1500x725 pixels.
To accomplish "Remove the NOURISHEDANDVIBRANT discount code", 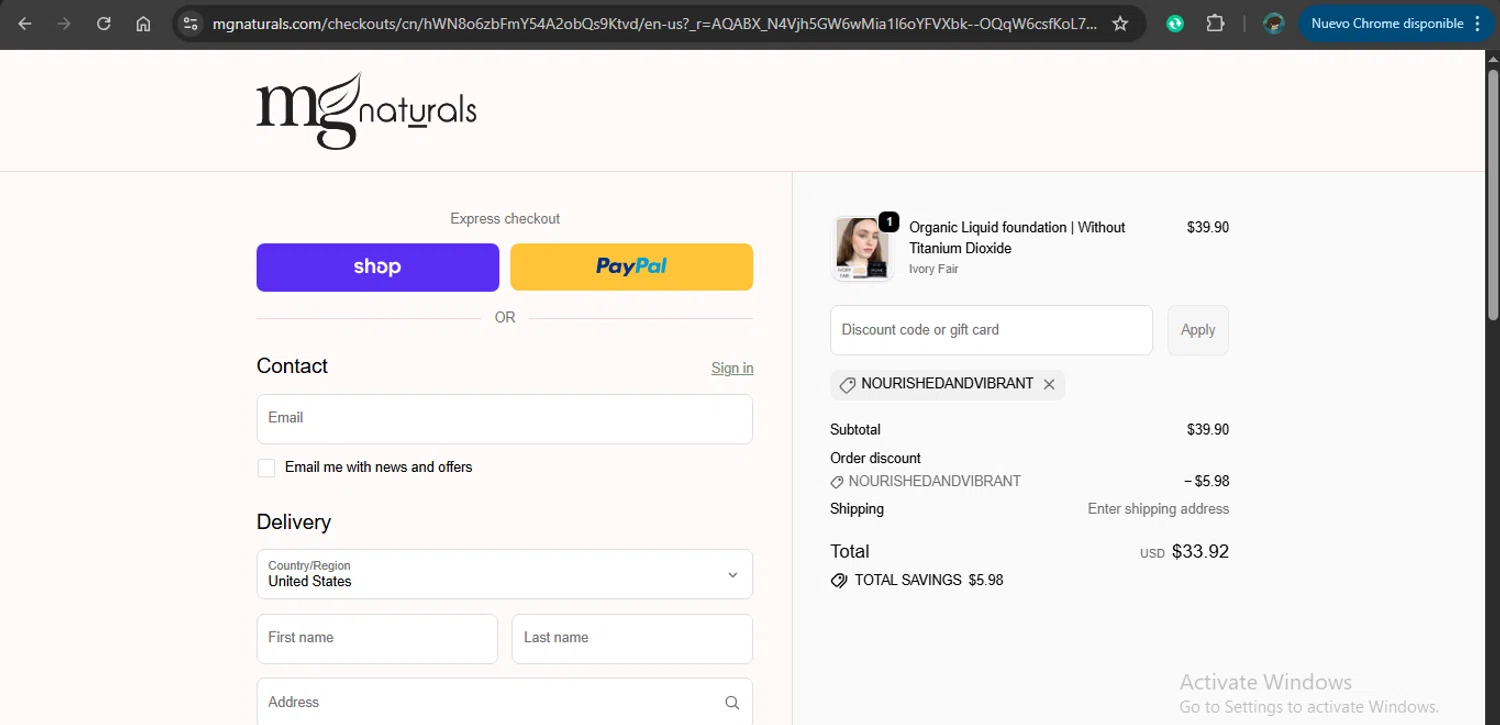I will click(1049, 384).
